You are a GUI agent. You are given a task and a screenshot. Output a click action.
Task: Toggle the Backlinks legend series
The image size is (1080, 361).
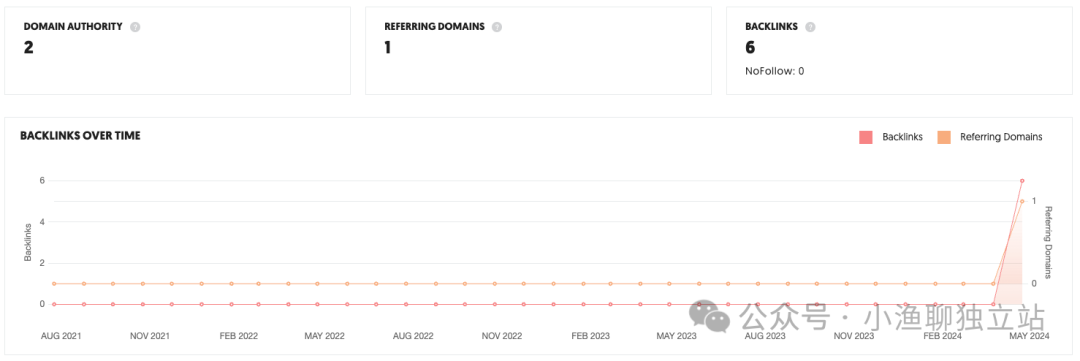click(x=891, y=137)
